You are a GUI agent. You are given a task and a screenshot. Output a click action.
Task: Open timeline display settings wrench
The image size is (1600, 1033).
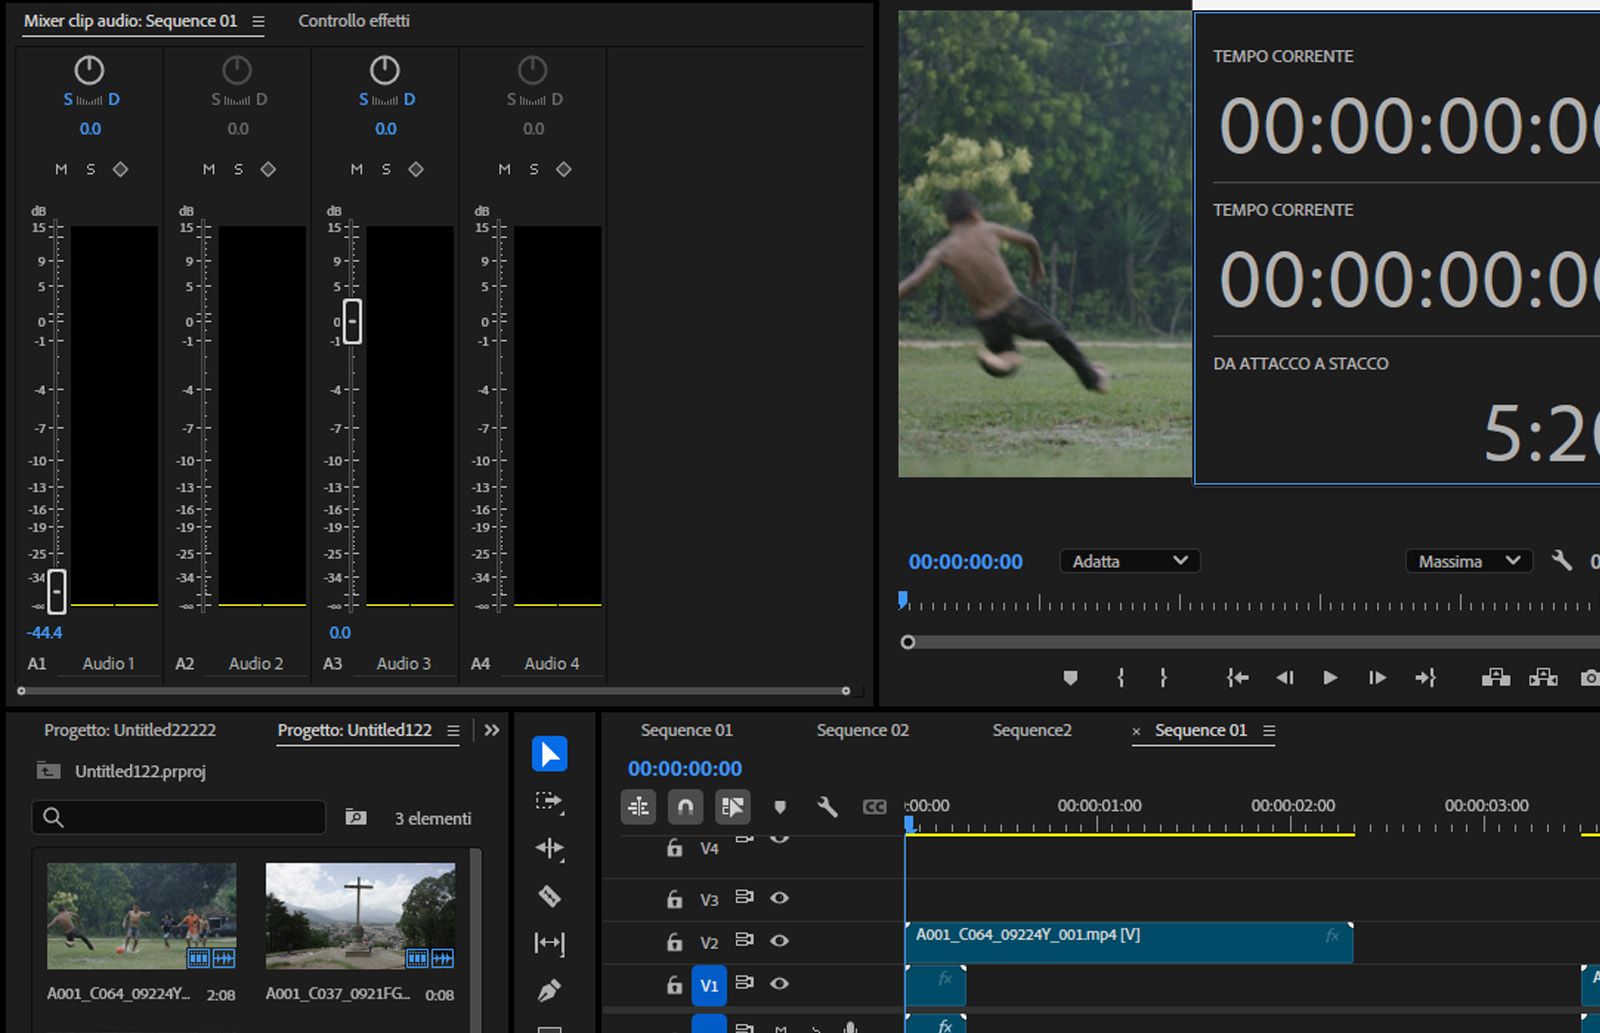click(827, 806)
